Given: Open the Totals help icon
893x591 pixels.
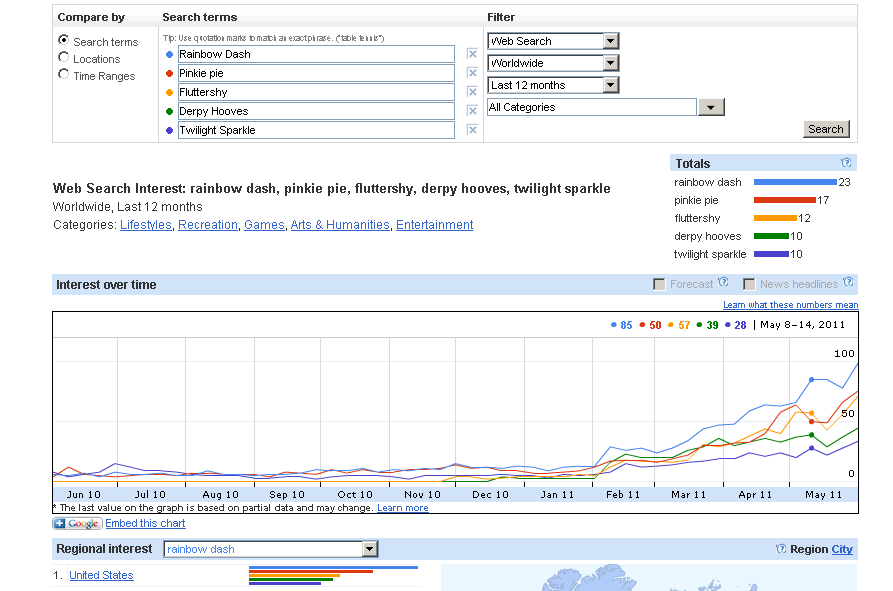Looking at the screenshot, I should pyautogui.click(x=846, y=163).
